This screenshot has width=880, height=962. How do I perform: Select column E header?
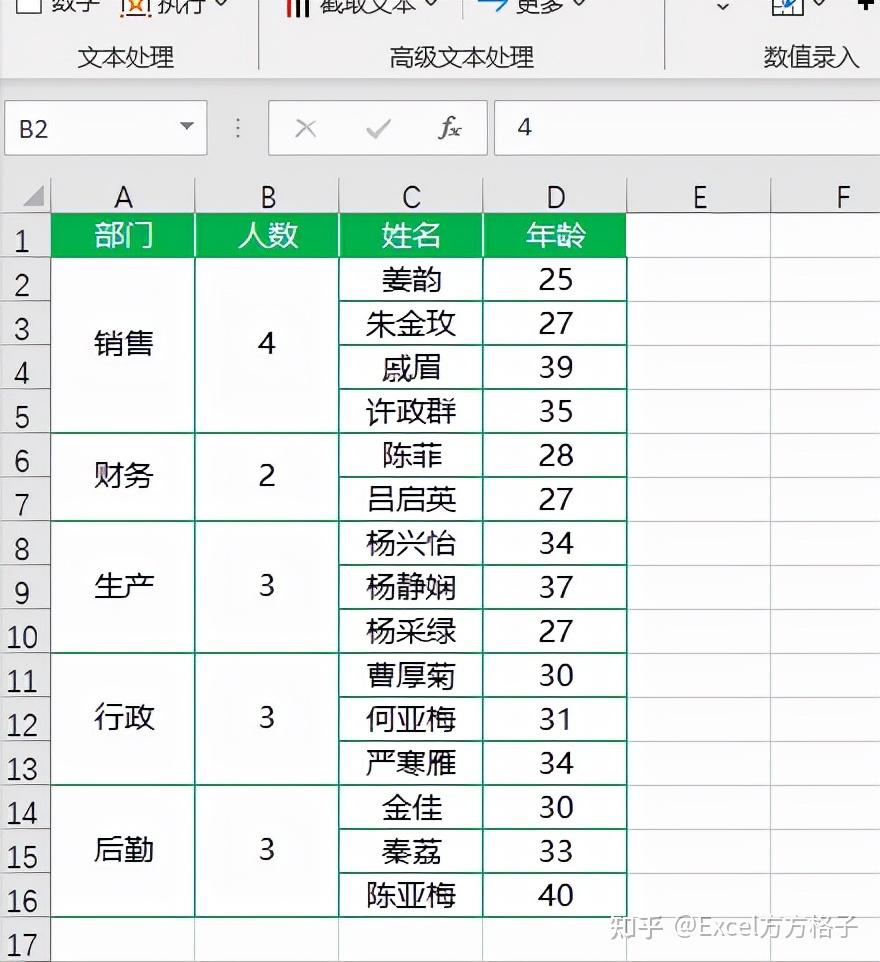[698, 196]
